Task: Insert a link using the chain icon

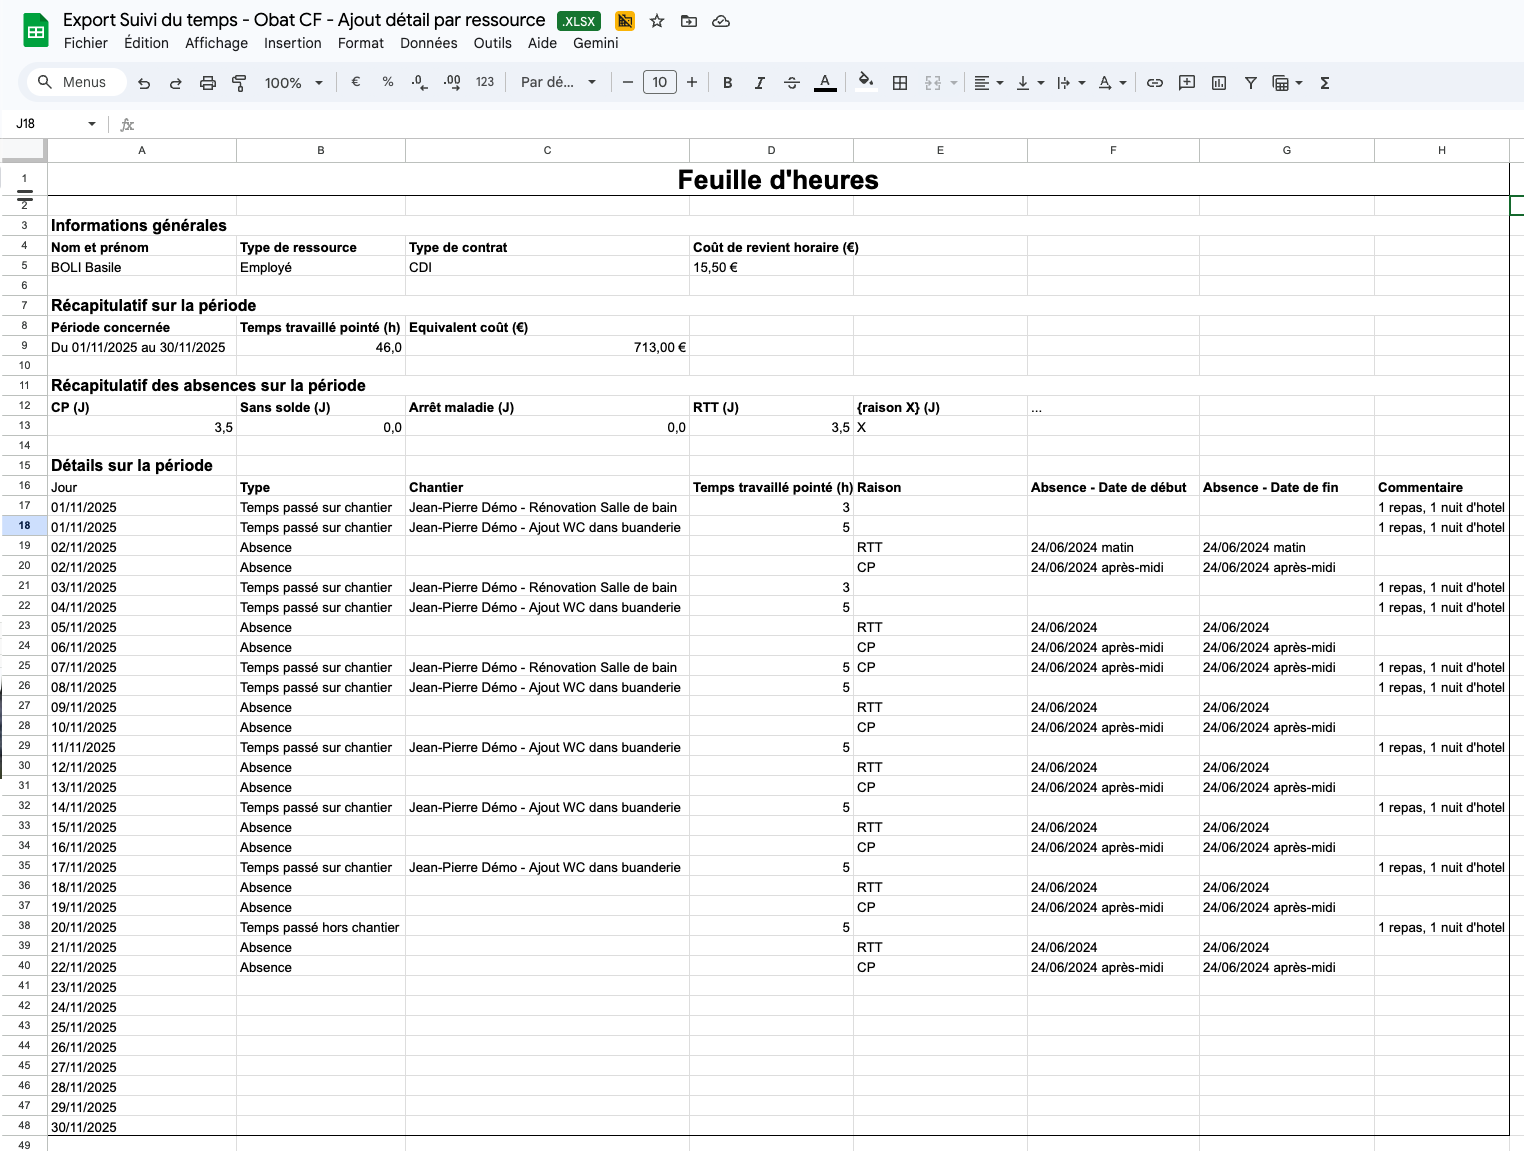Action: click(x=1154, y=83)
